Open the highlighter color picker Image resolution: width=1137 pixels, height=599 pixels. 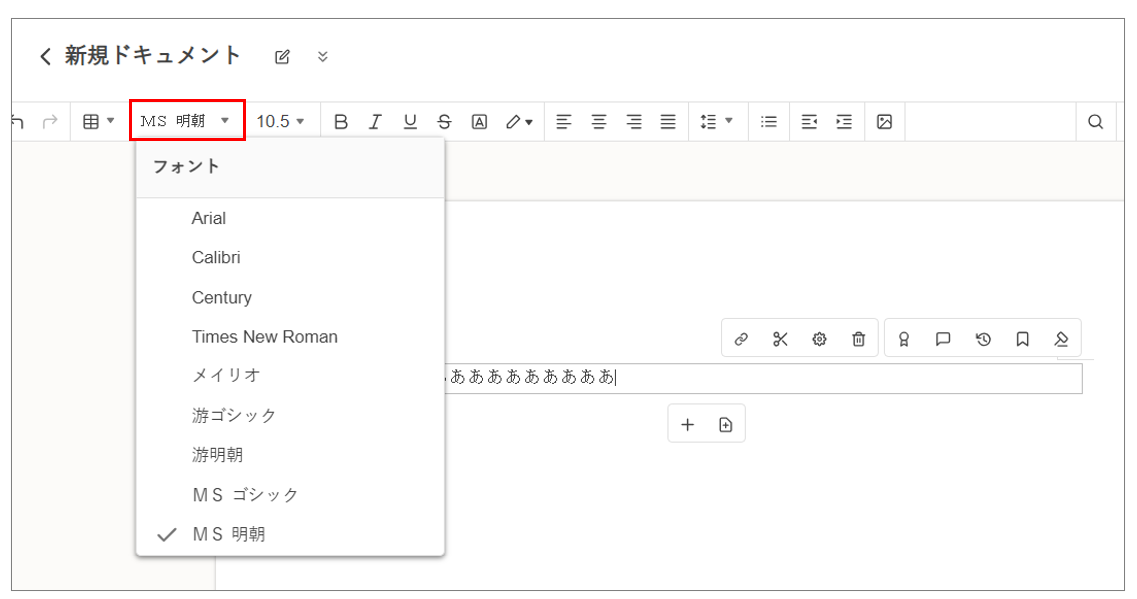[518, 122]
